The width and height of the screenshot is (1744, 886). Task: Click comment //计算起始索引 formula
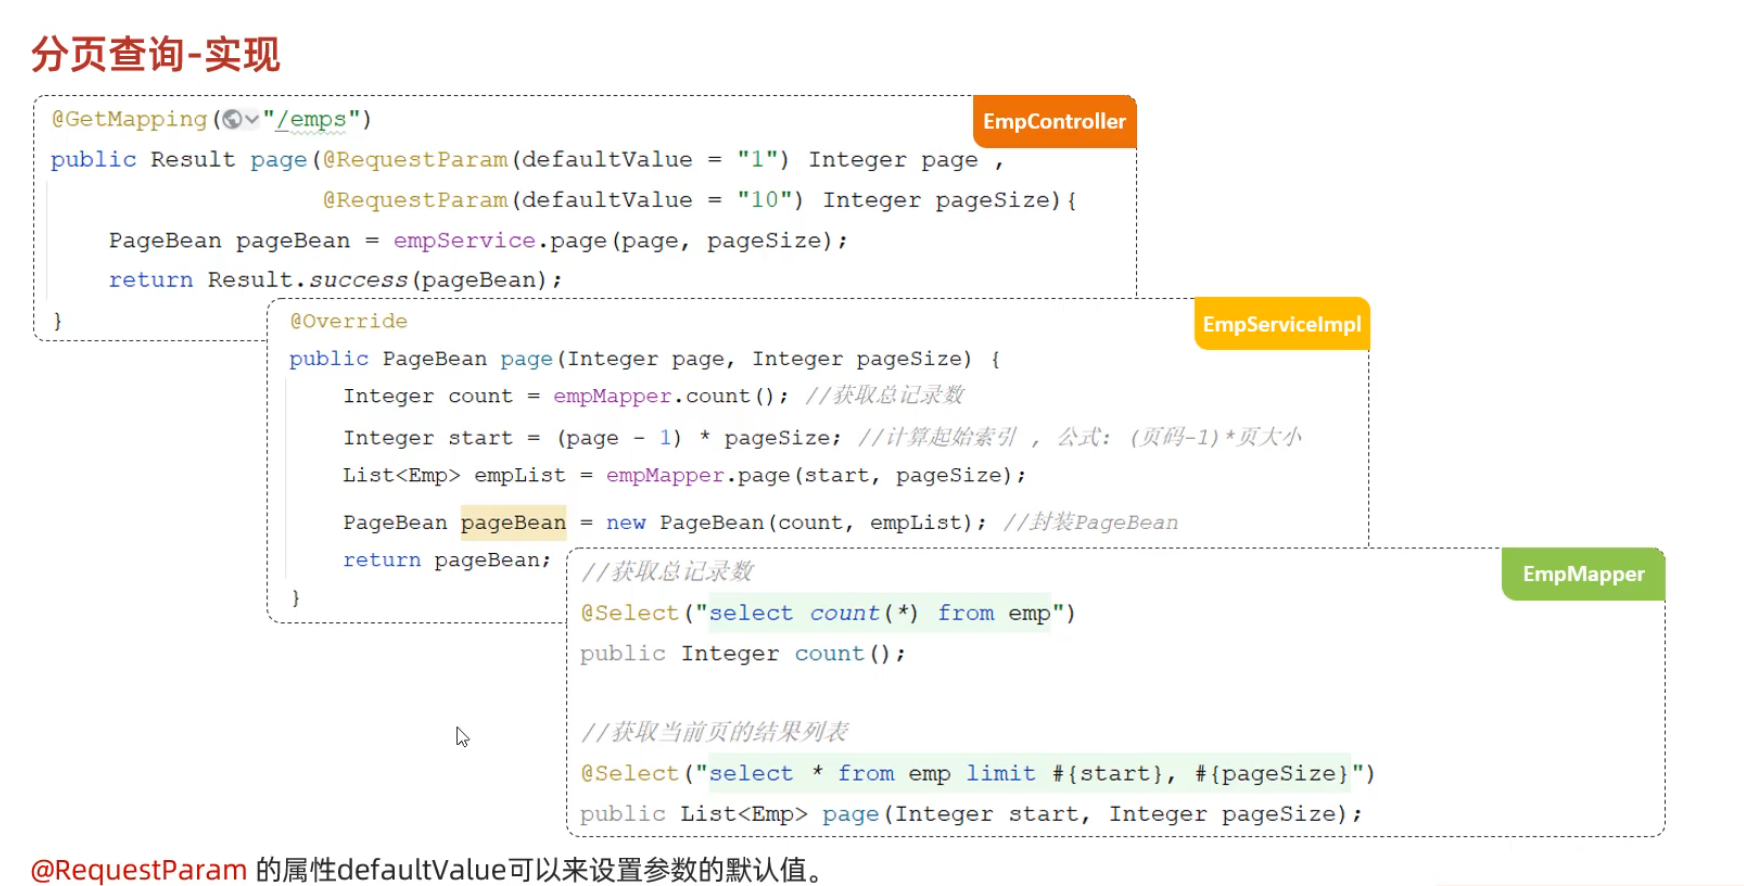1080,437
